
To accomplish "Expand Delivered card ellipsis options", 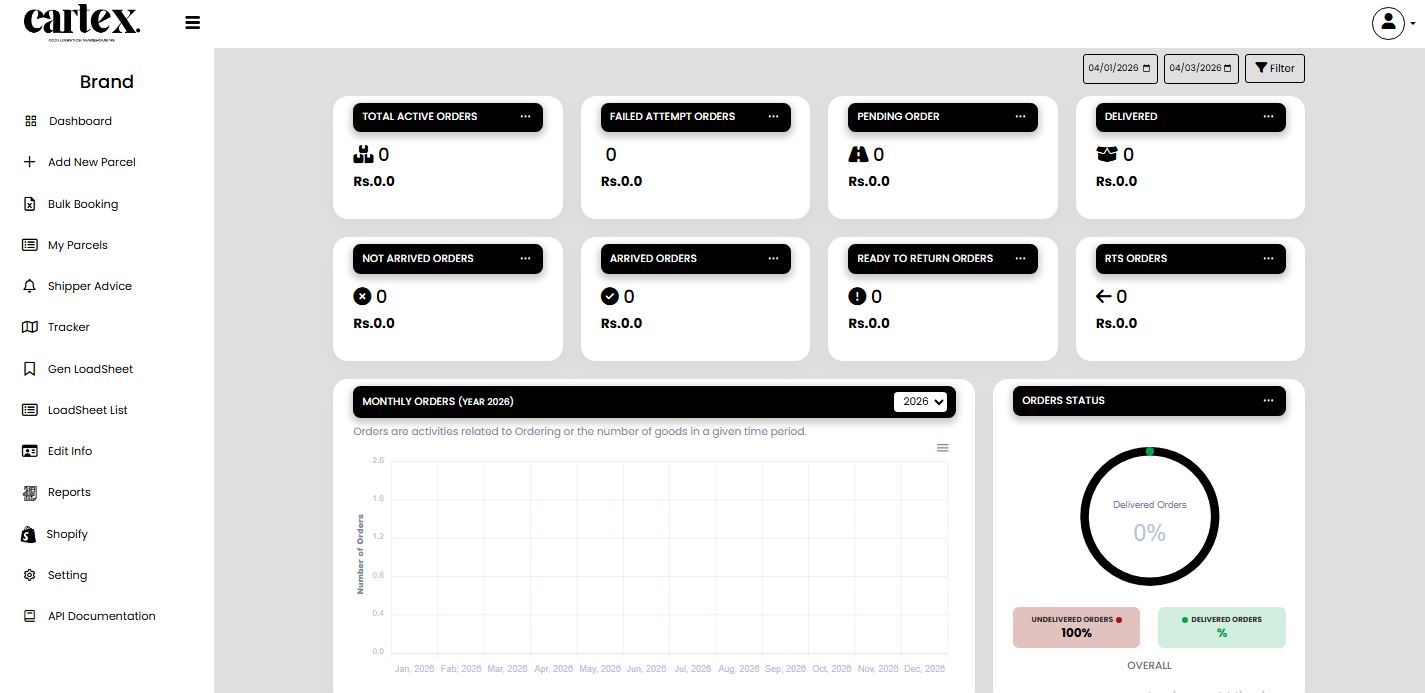I will (1268, 117).
